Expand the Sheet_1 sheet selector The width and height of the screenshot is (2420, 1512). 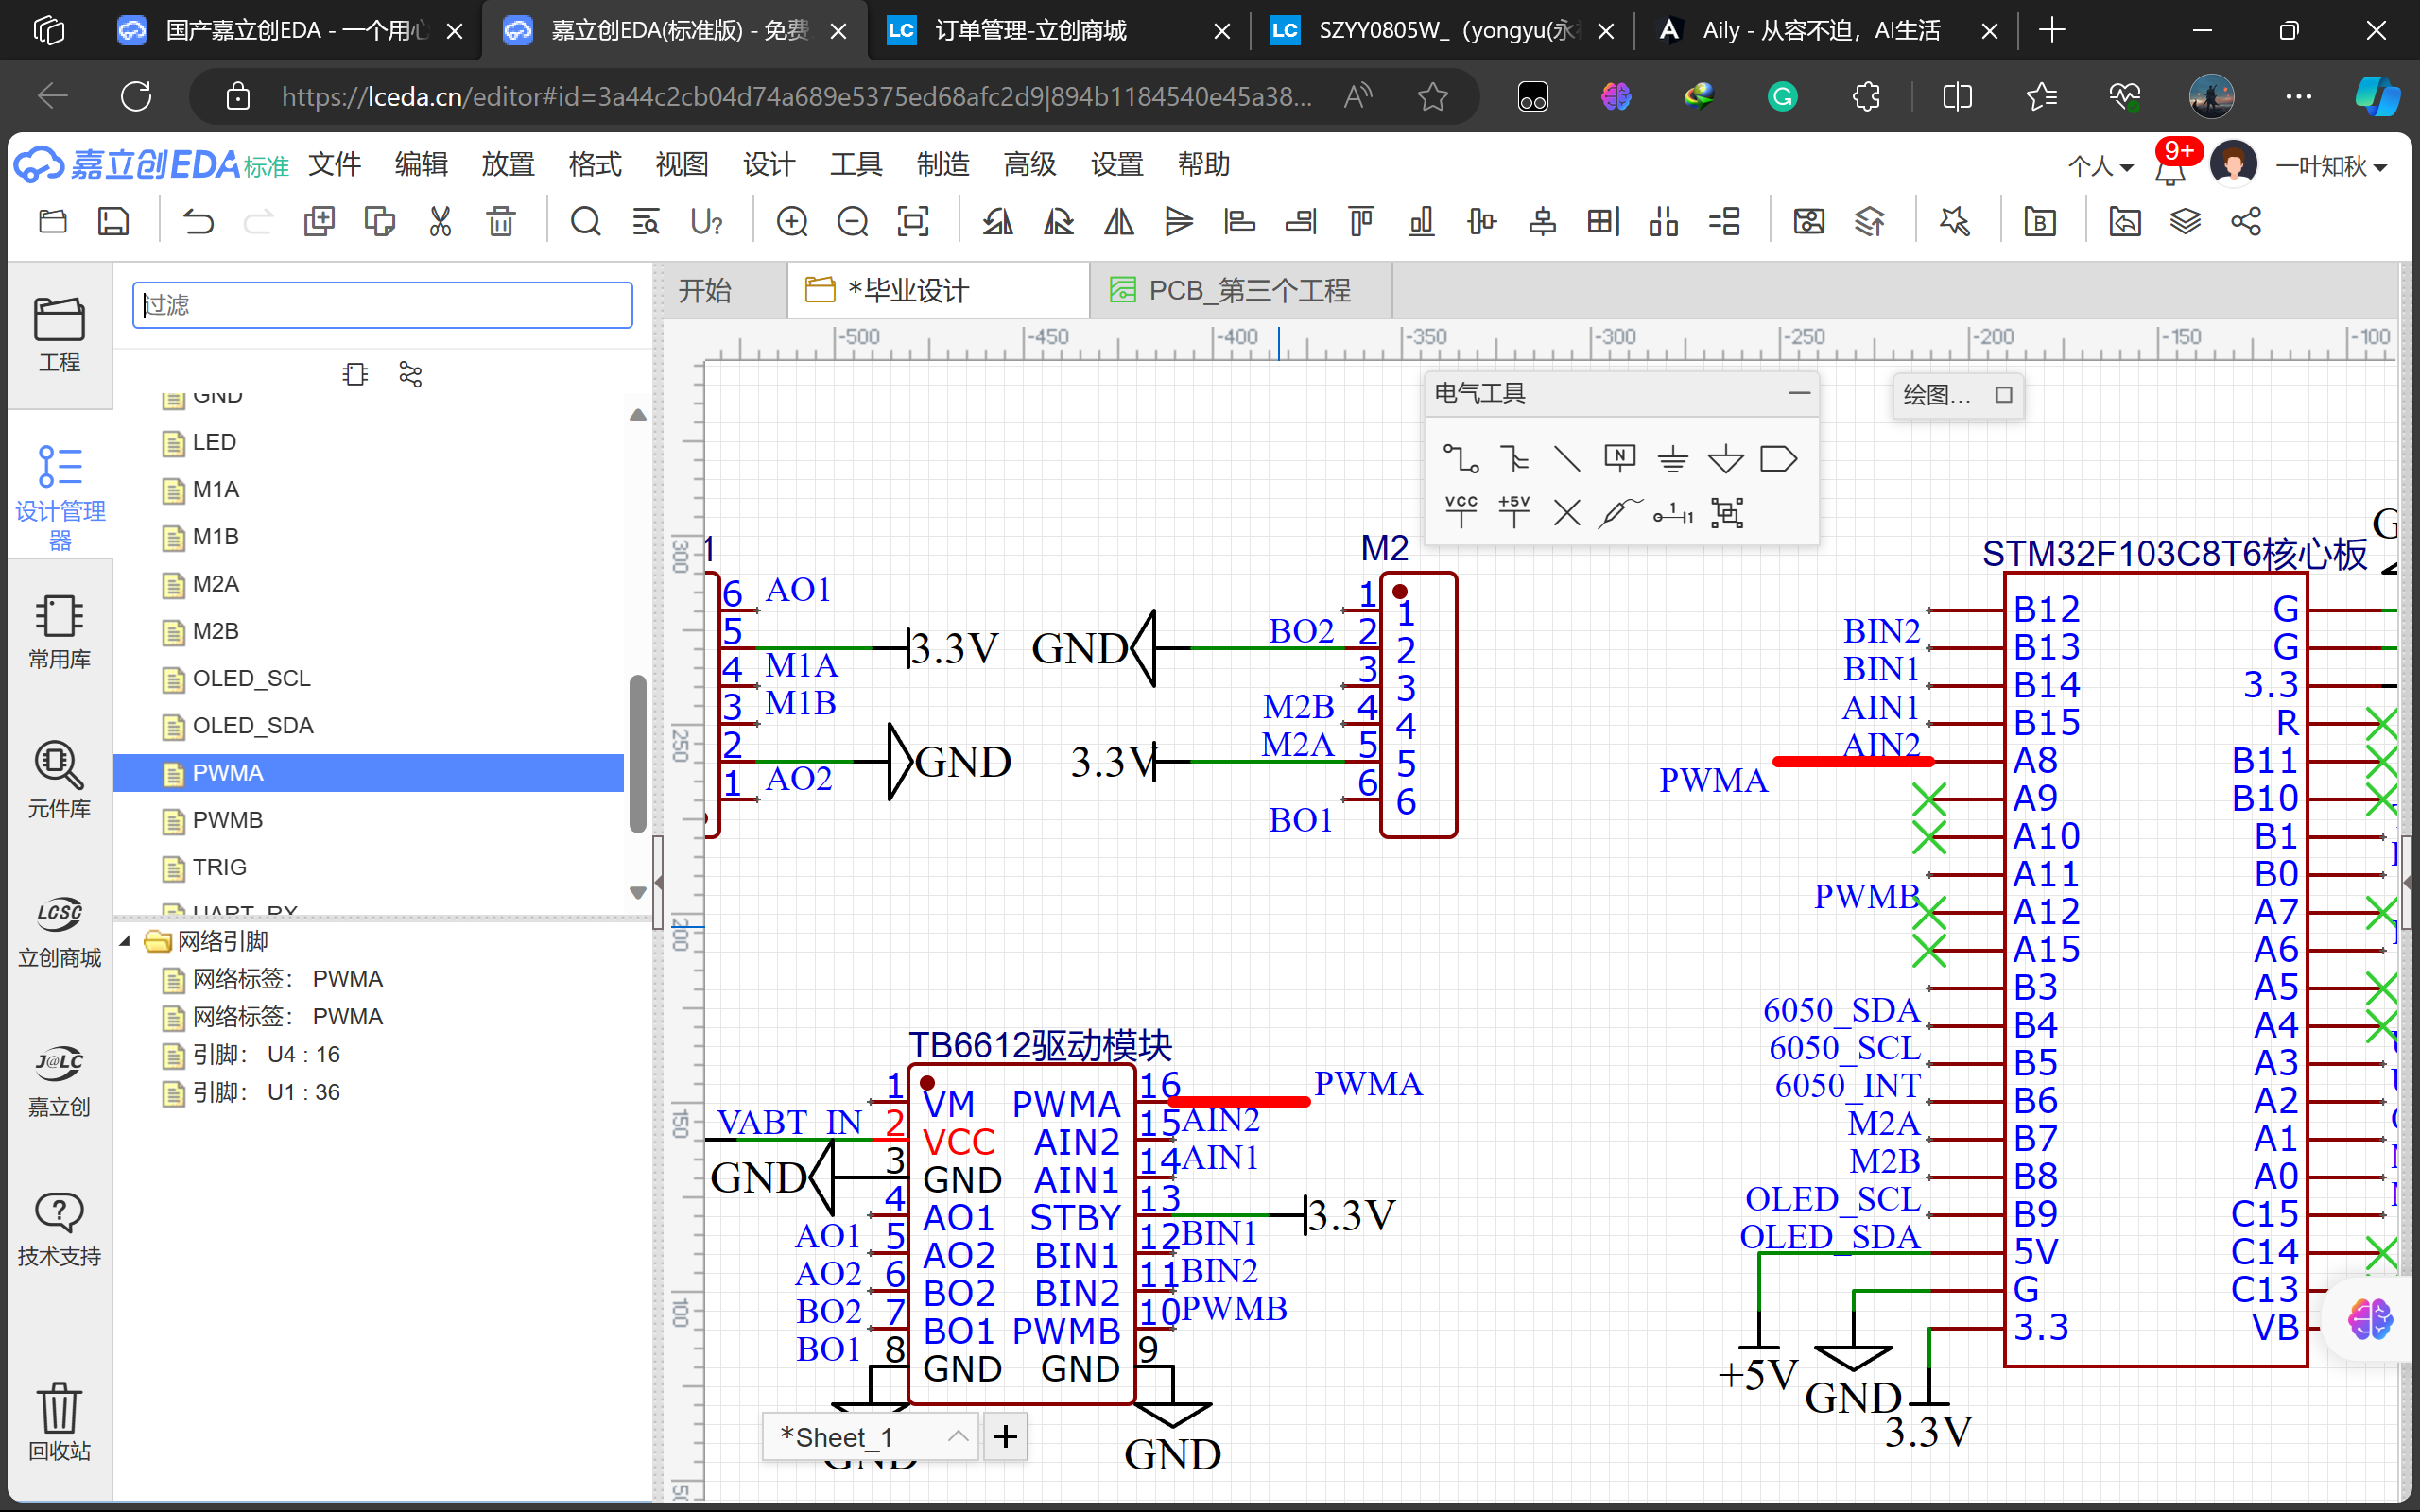pos(957,1436)
